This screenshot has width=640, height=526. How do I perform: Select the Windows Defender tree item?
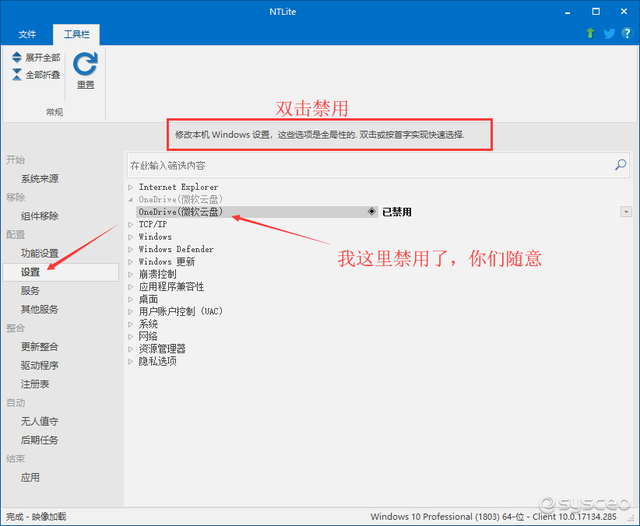176,249
